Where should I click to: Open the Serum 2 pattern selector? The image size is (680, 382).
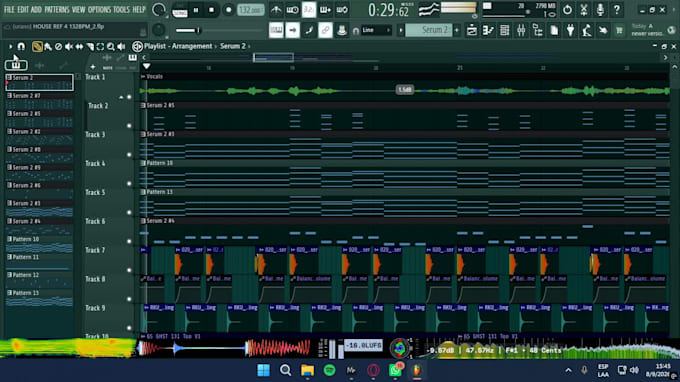point(428,30)
